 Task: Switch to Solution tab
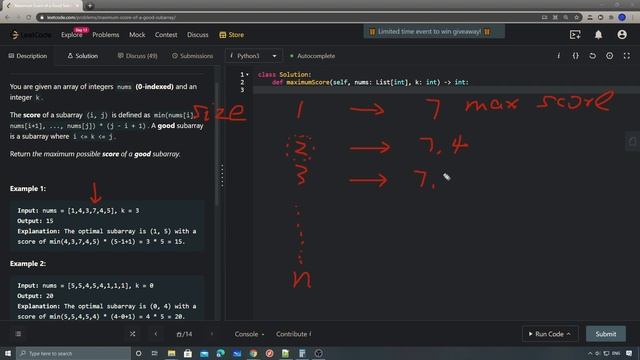click(x=82, y=56)
